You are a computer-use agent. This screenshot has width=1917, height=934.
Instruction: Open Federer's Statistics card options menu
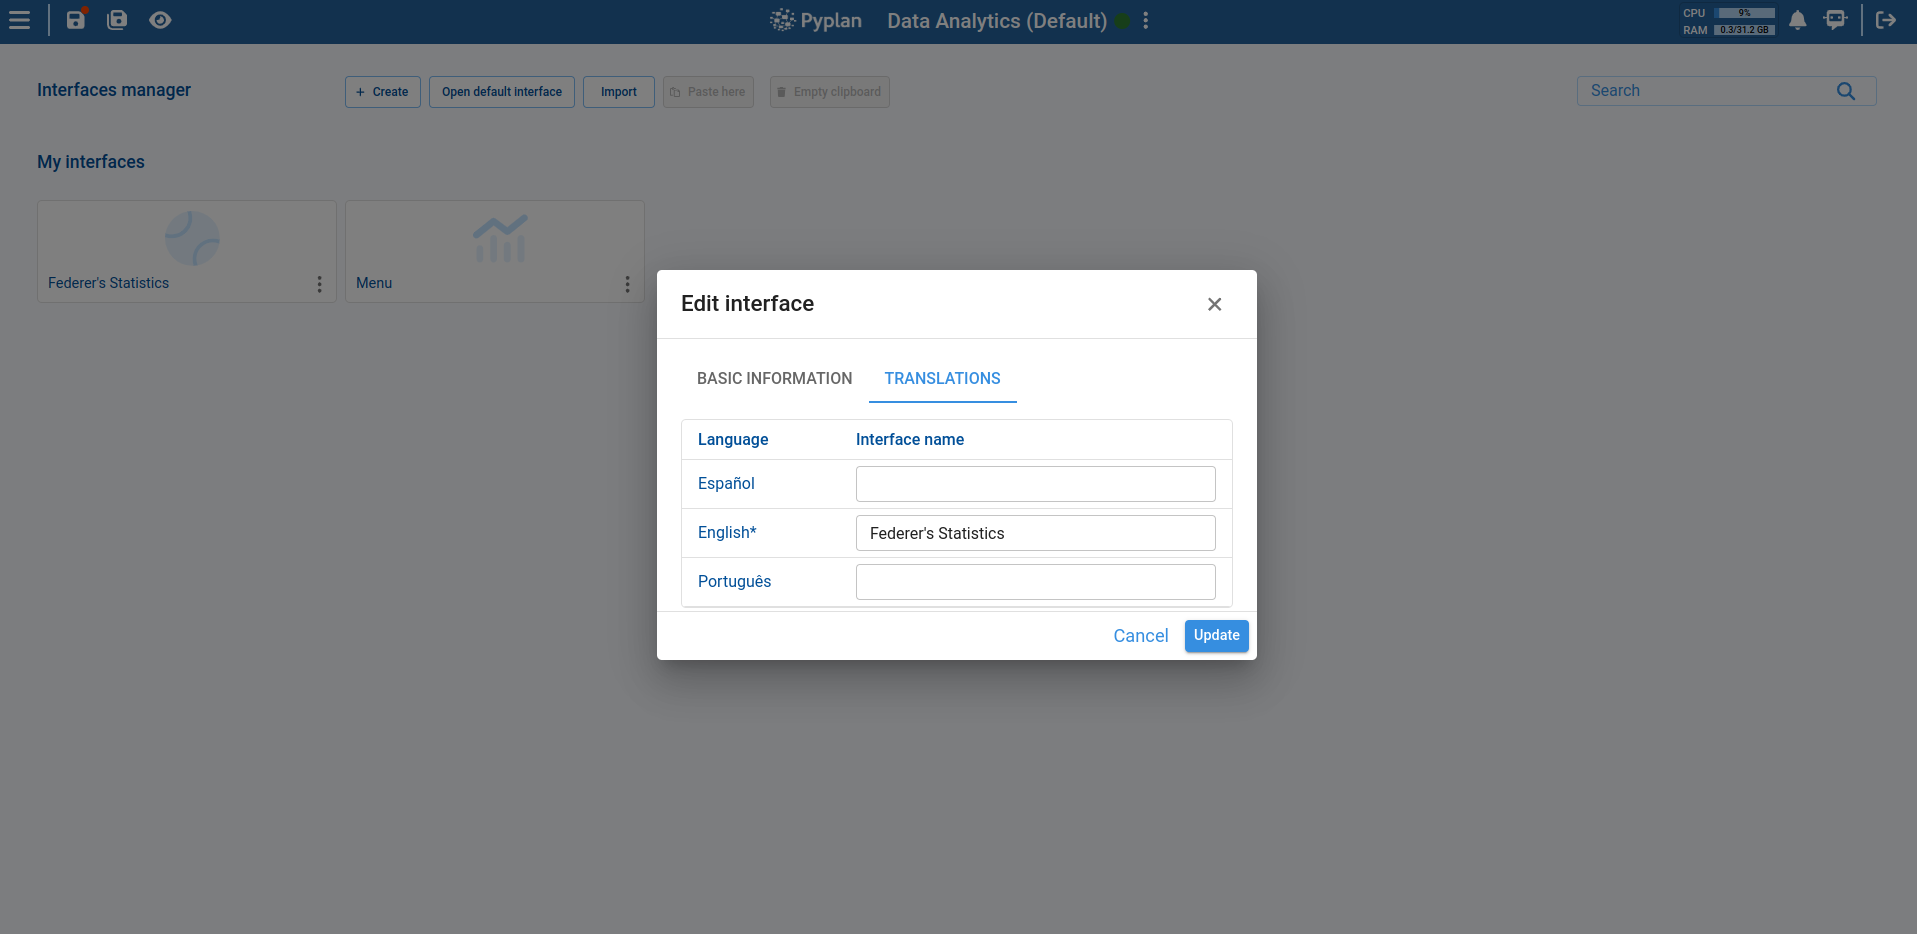[x=320, y=284]
